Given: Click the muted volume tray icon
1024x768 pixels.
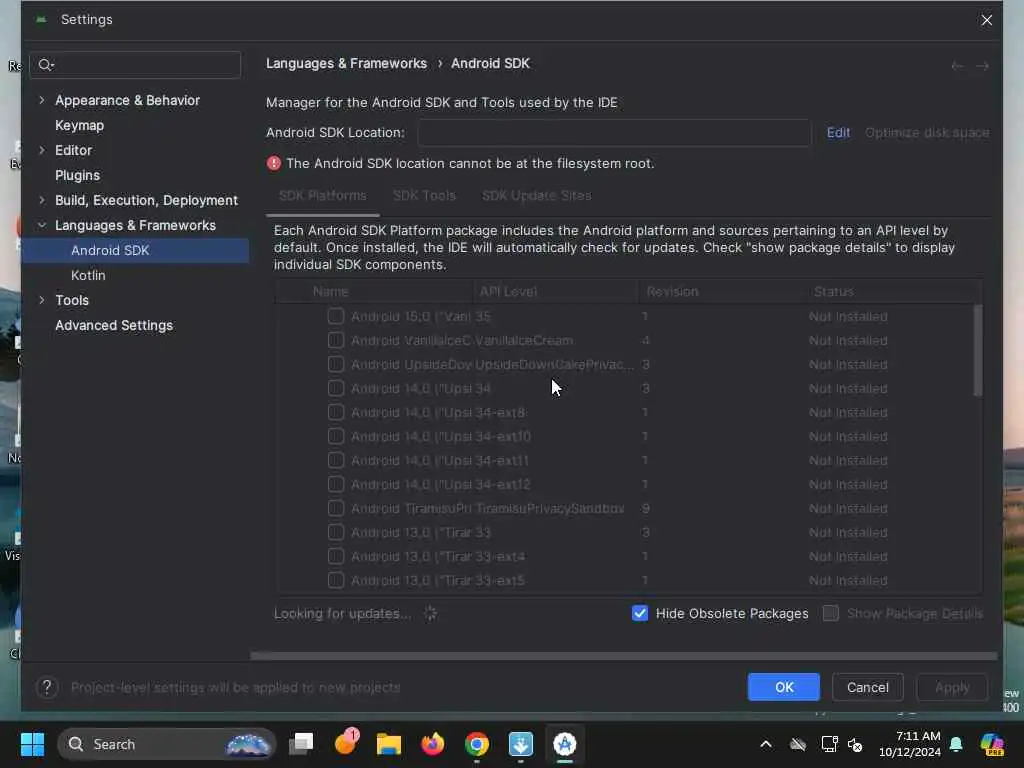Looking at the screenshot, I should [855, 744].
